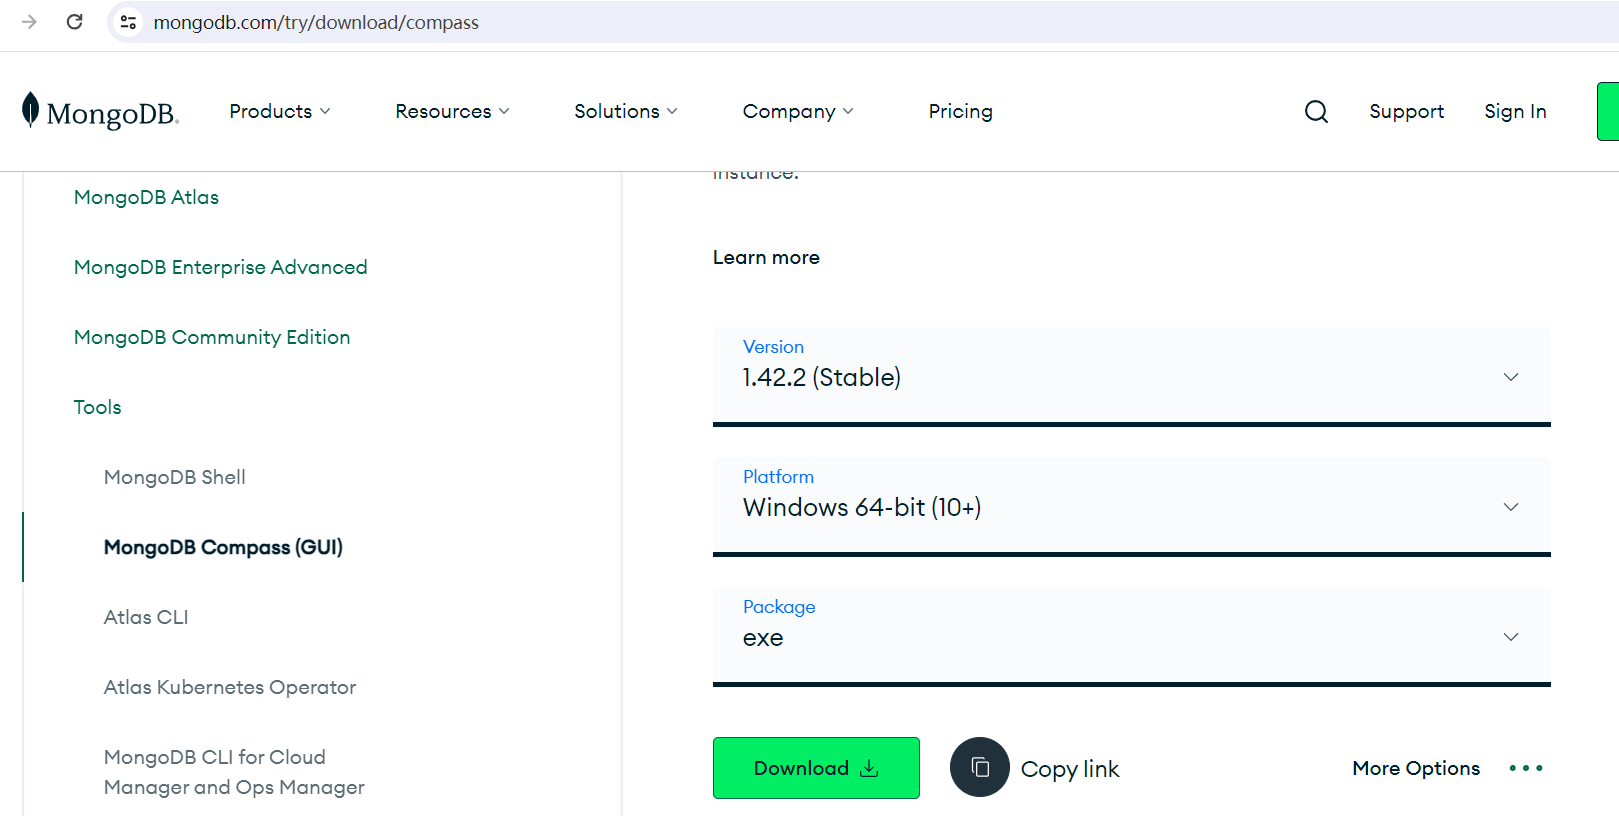The image size is (1619, 816).
Task: Click the browser forward arrow
Action: [x=29, y=22]
